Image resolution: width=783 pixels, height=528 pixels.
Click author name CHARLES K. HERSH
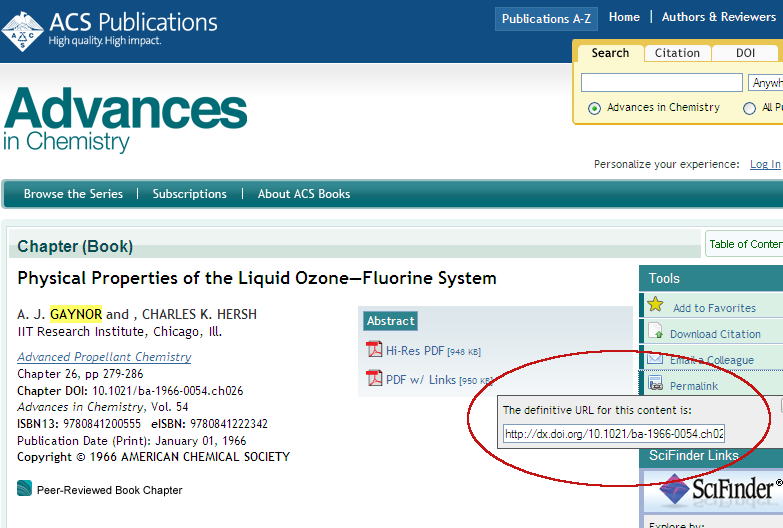199,314
